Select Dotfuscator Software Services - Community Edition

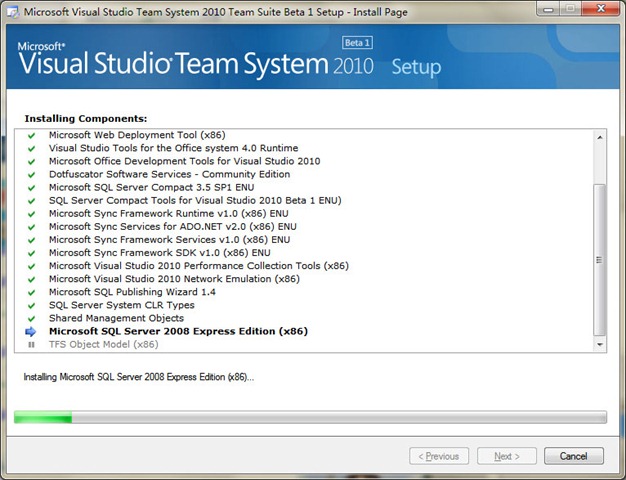click(169, 175)
